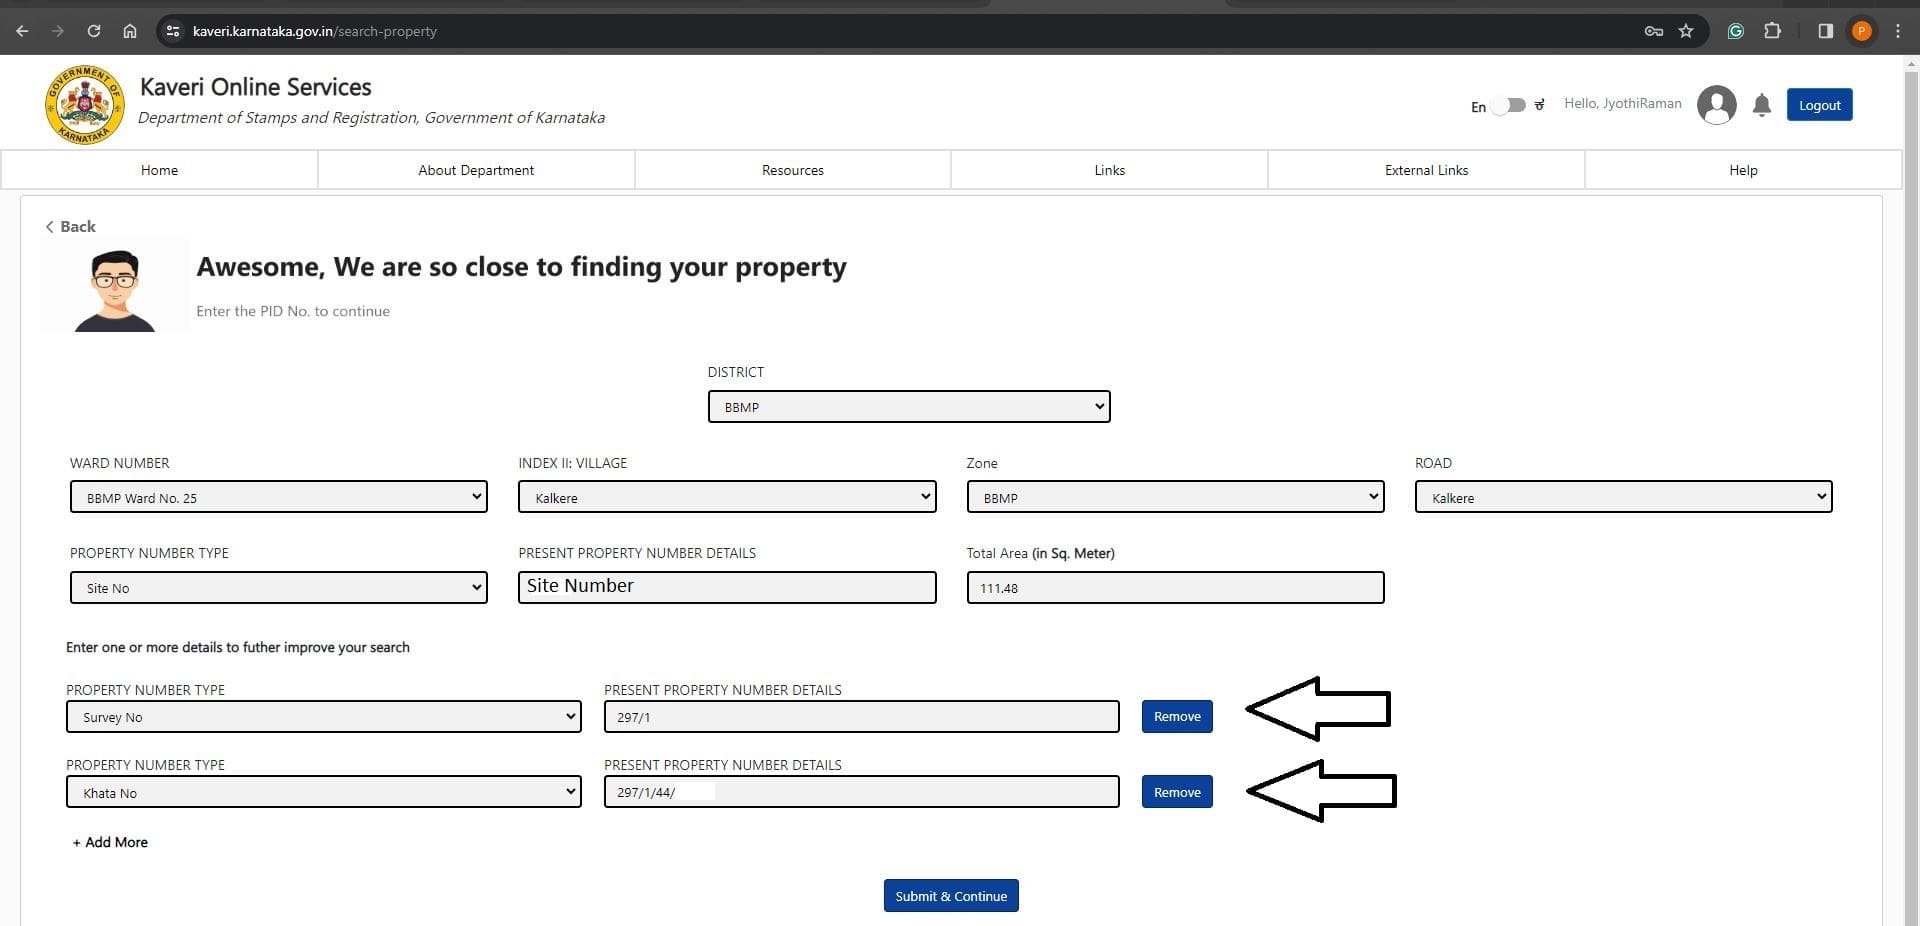Viewport: 1920px width, 926px height.
Task: Open the WARD NUMBER dropdown
Action: 278,497
